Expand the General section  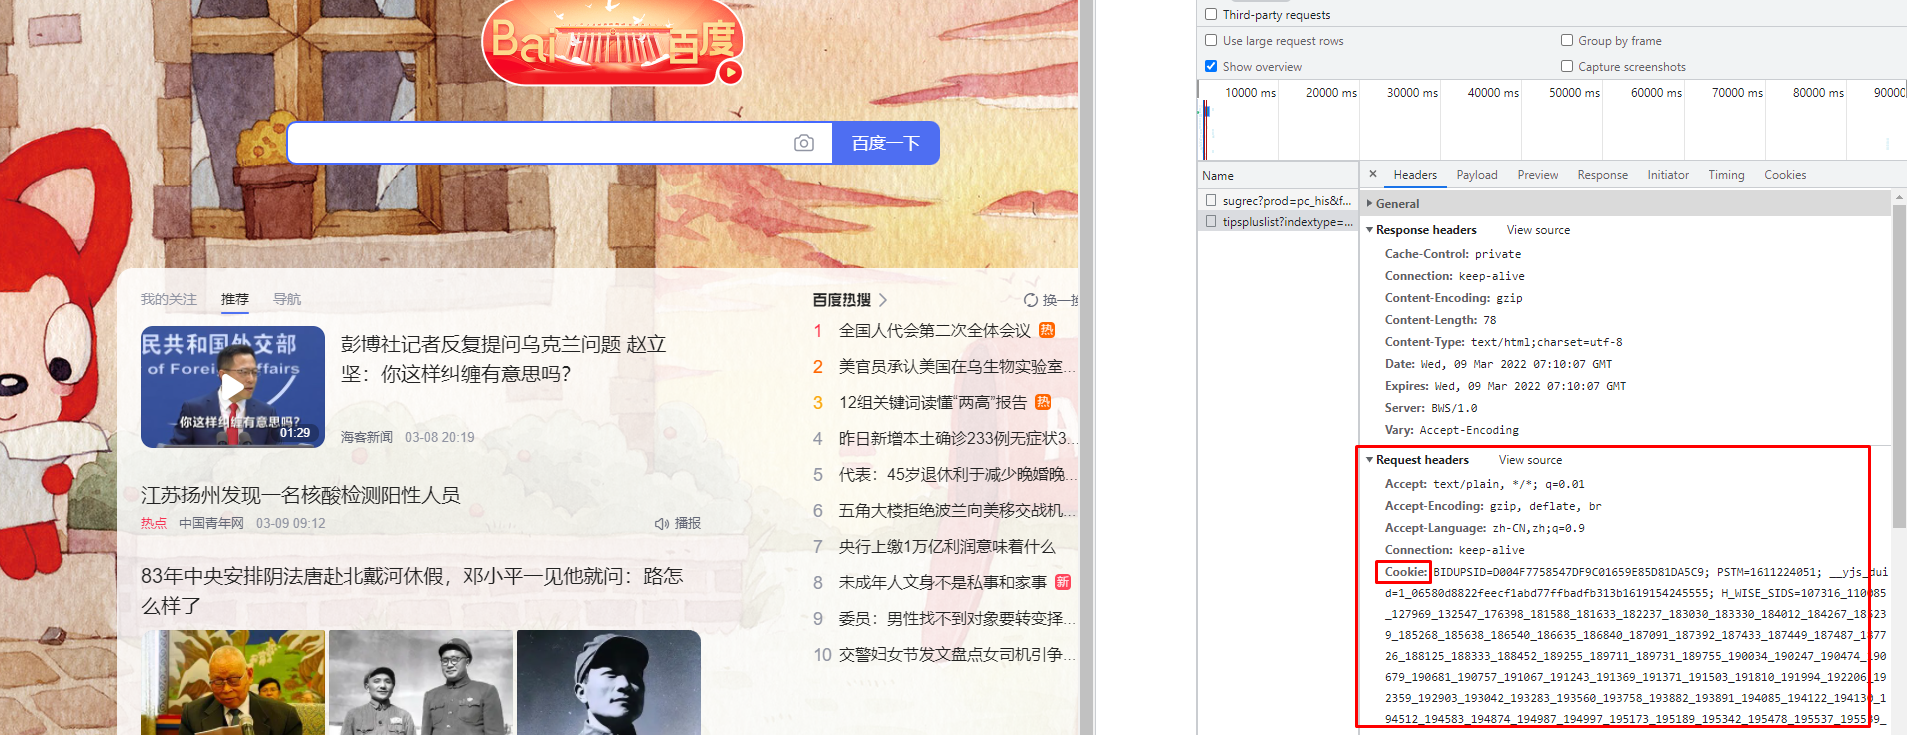[x=1370, y=203]
